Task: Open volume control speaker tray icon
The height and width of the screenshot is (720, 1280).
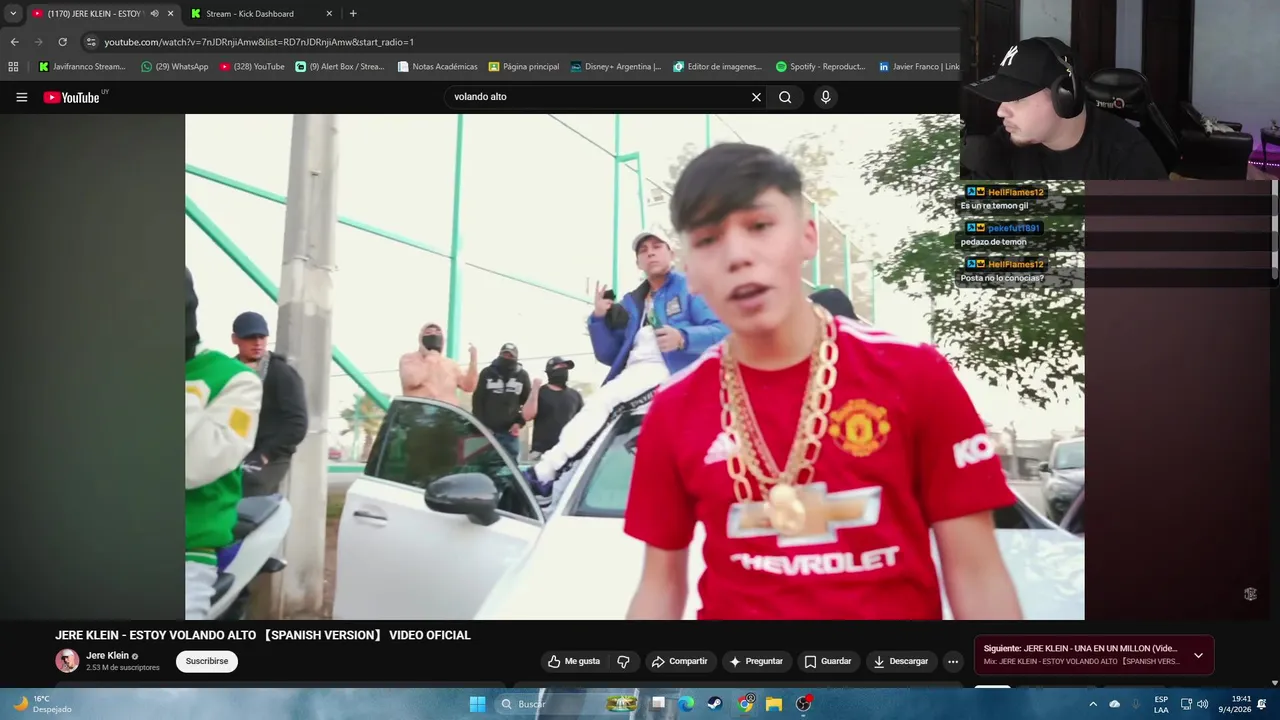Action: click(1203, 704)
